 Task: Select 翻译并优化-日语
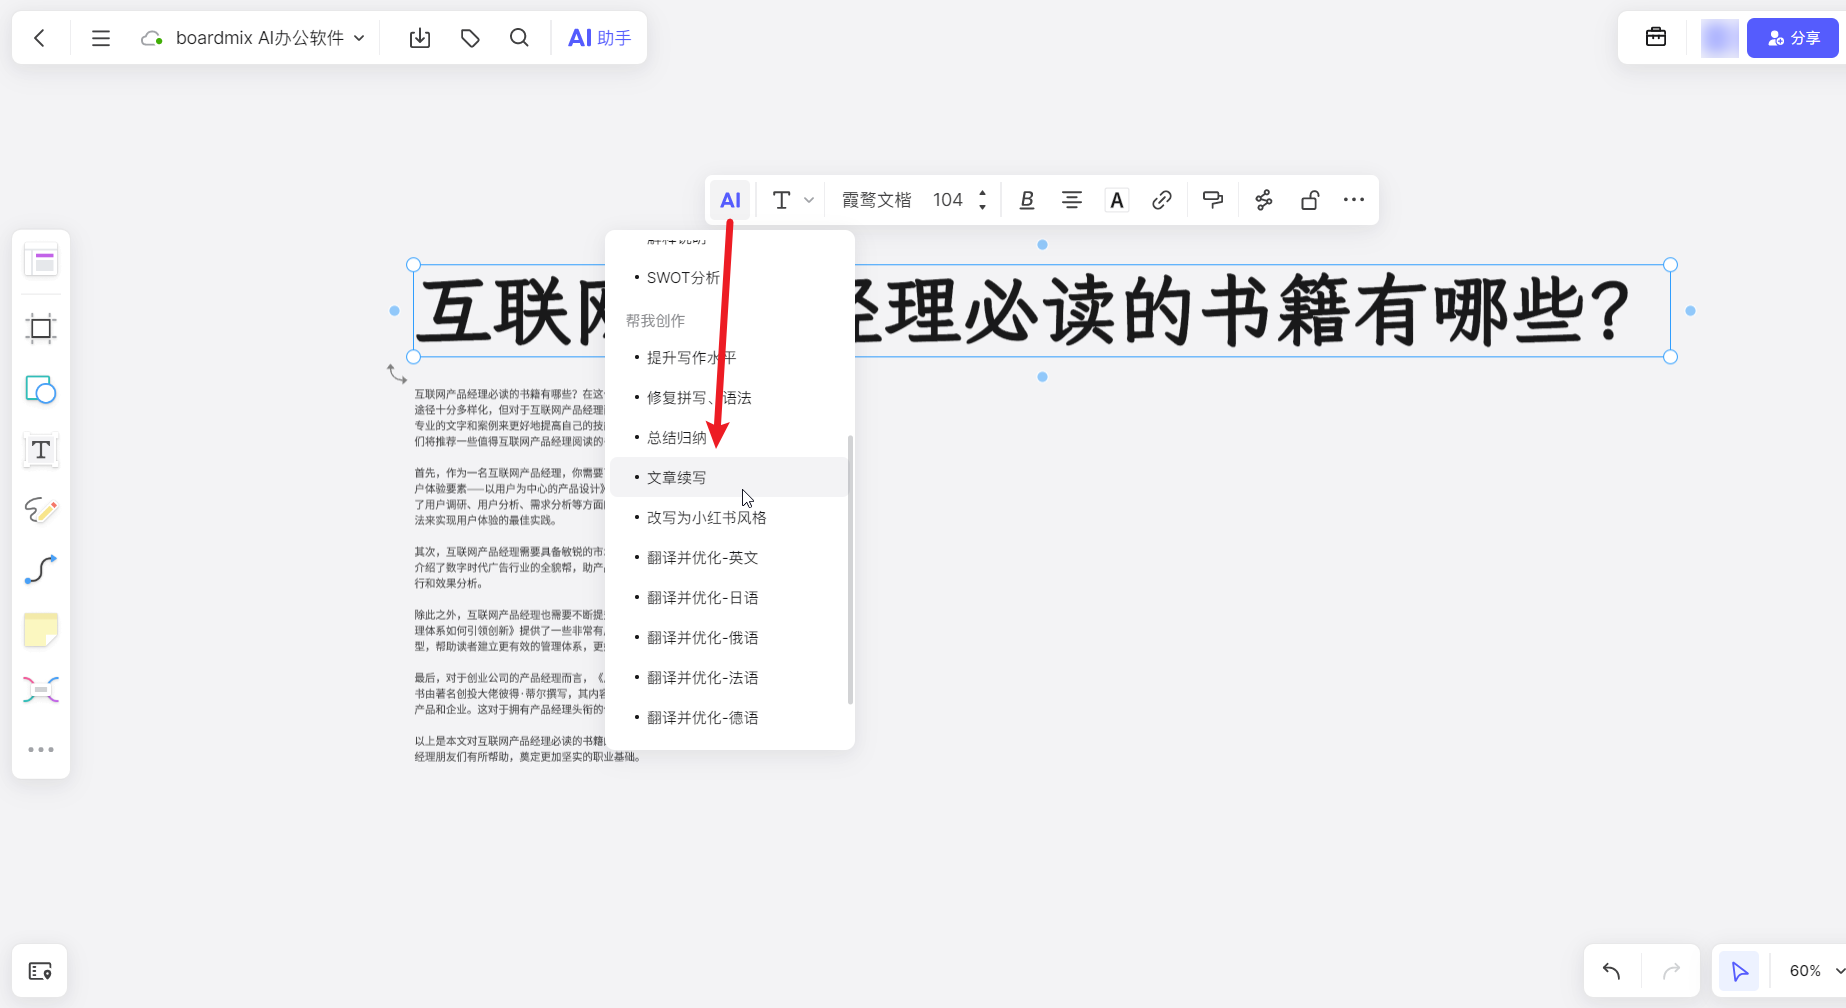tap(730, 597)
